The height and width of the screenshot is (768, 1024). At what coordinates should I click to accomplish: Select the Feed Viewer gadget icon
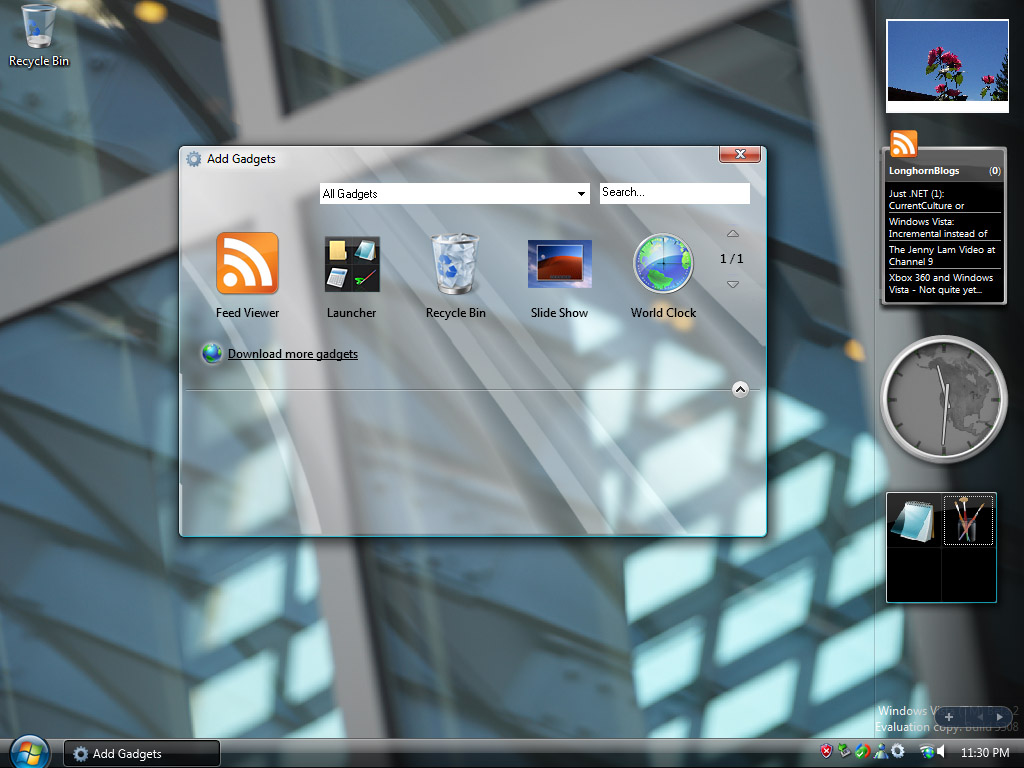tap(248, 263)
